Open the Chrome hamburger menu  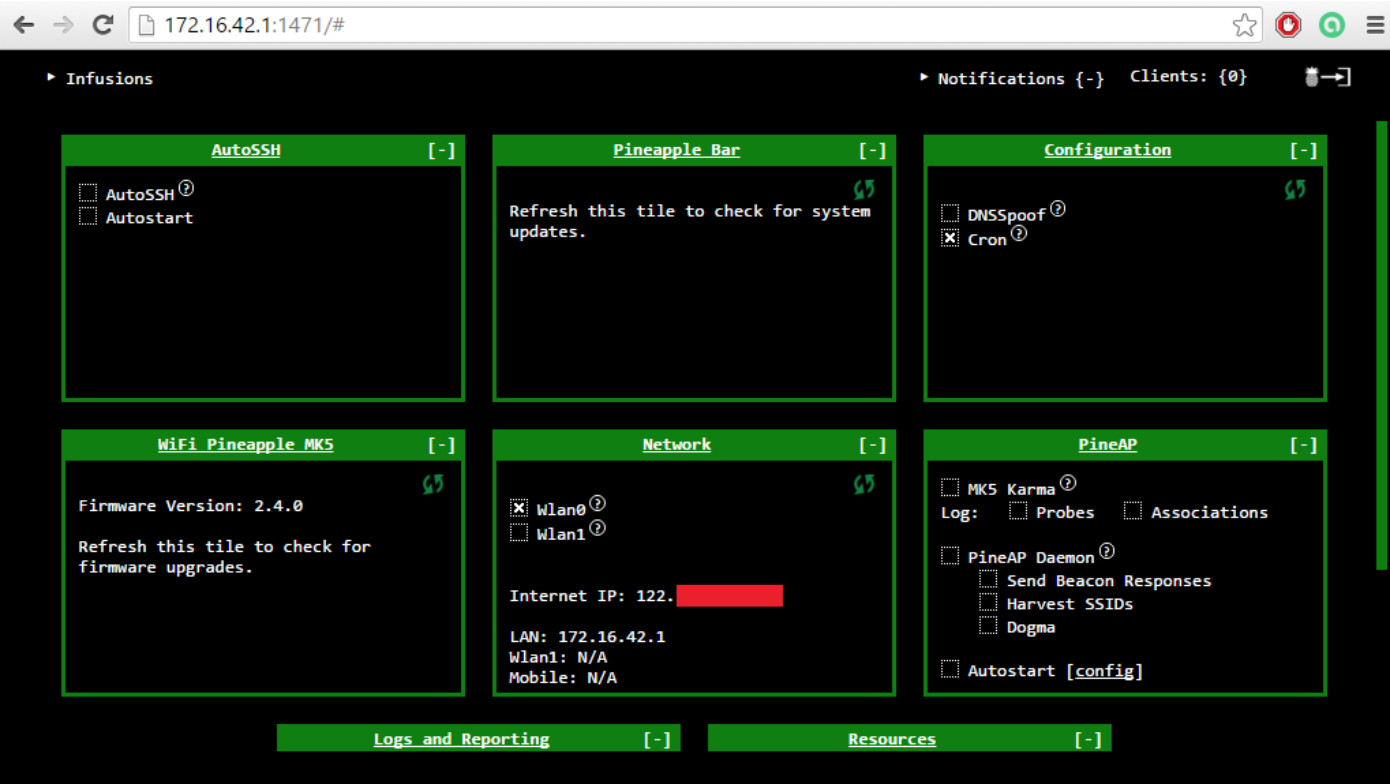(x=1374, y=25)
